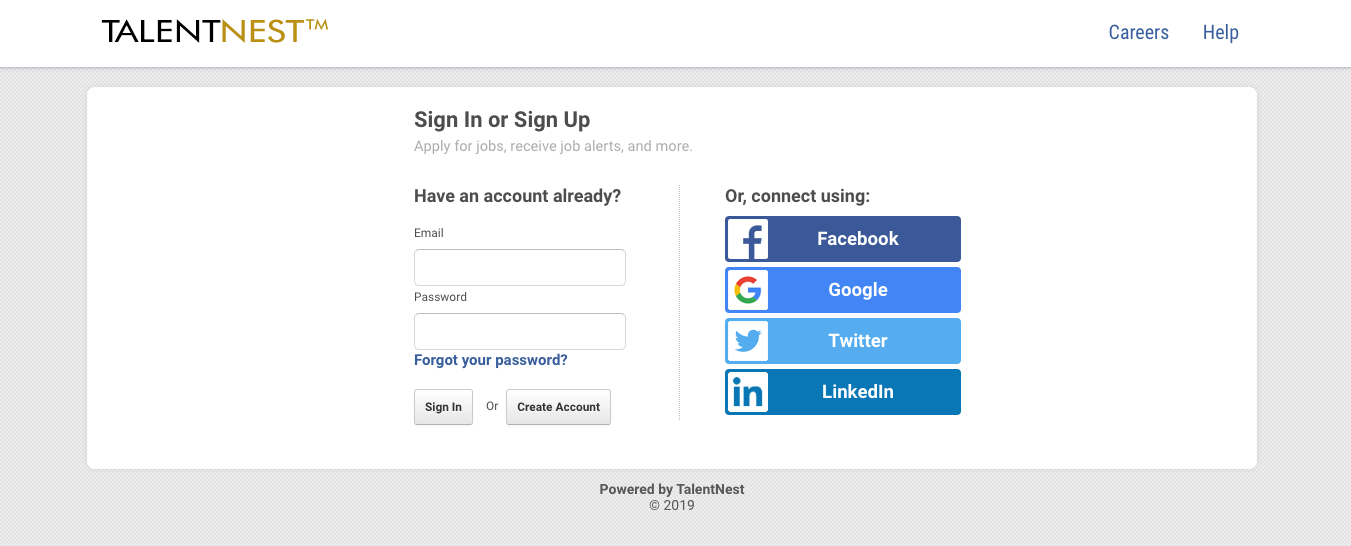Click the Create Account button

(x=558, y=407)
